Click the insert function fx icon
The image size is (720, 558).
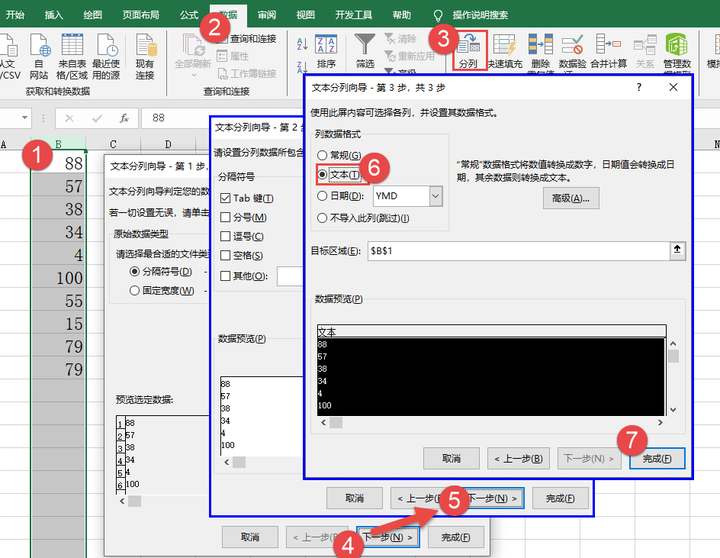click(124, 118)
